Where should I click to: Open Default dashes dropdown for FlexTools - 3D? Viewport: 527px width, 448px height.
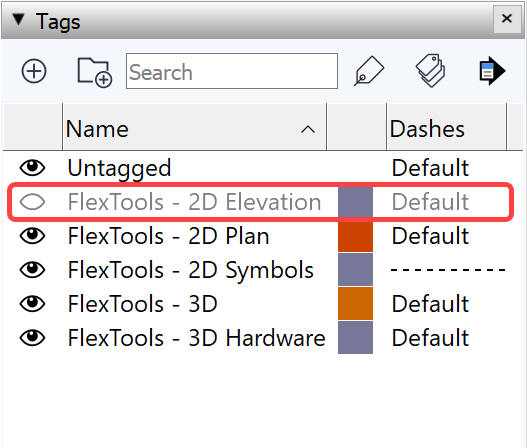point(430,303)
